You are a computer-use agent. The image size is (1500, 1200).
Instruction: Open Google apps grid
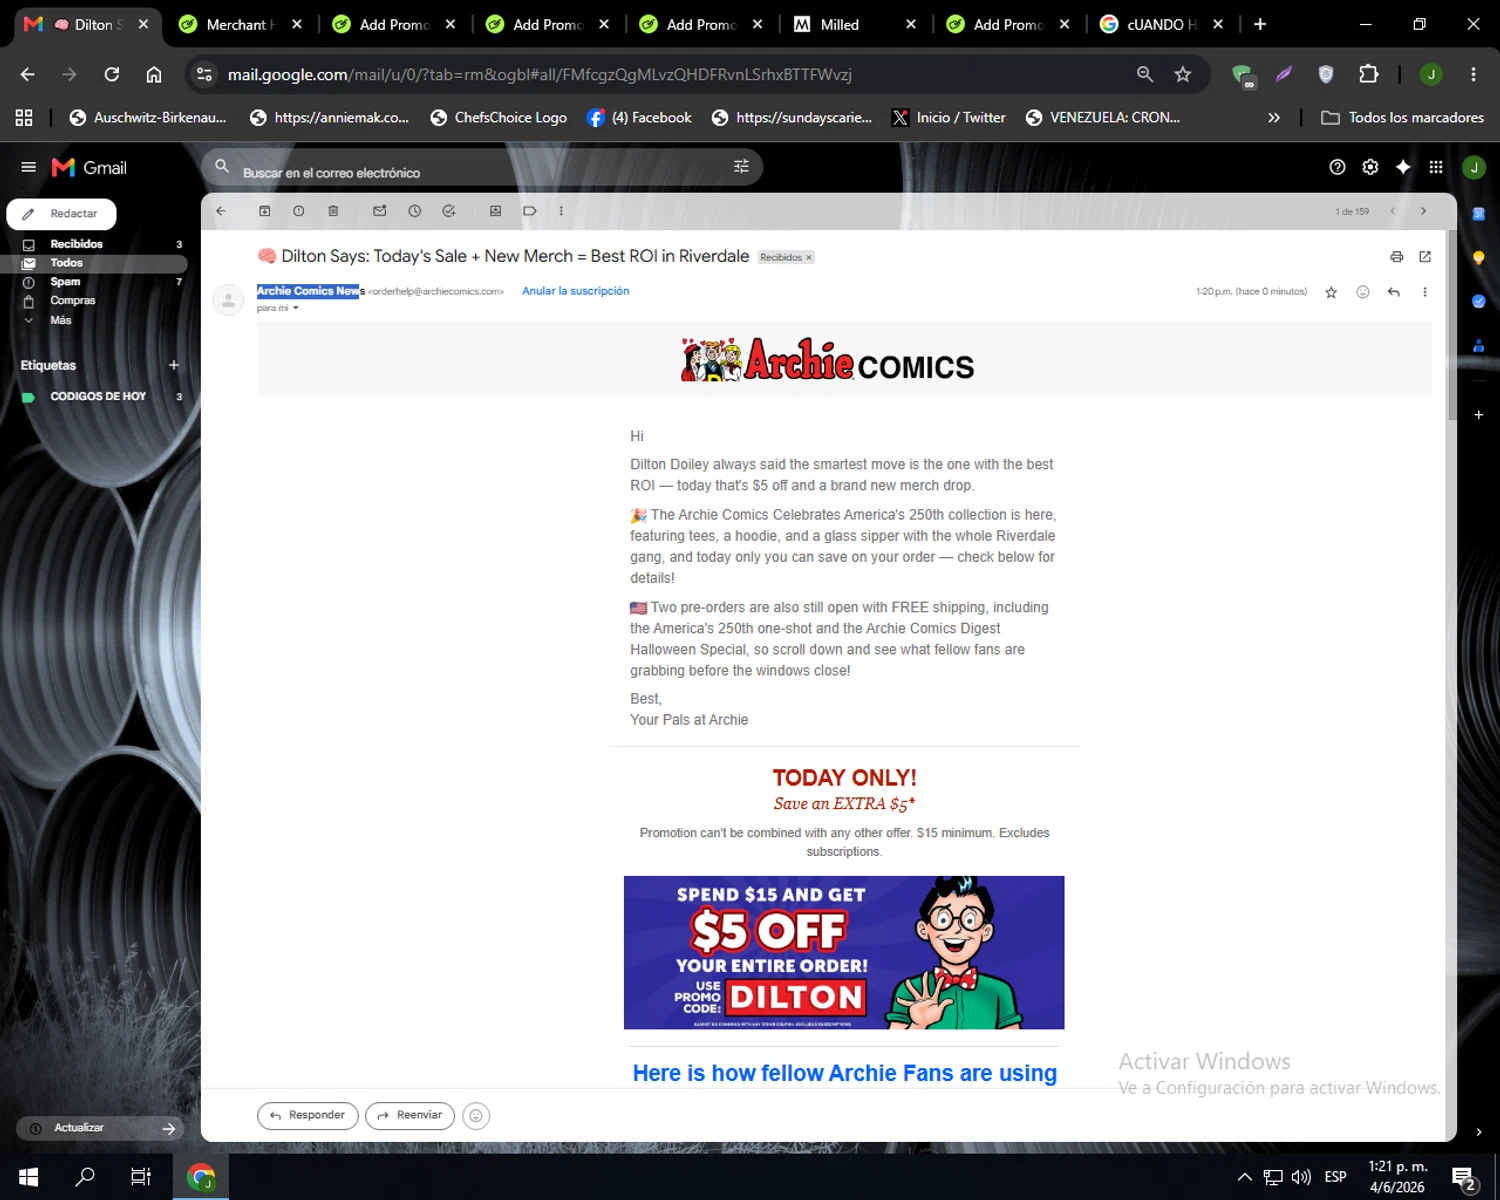pyautogui.click(x=1436, y=167)
